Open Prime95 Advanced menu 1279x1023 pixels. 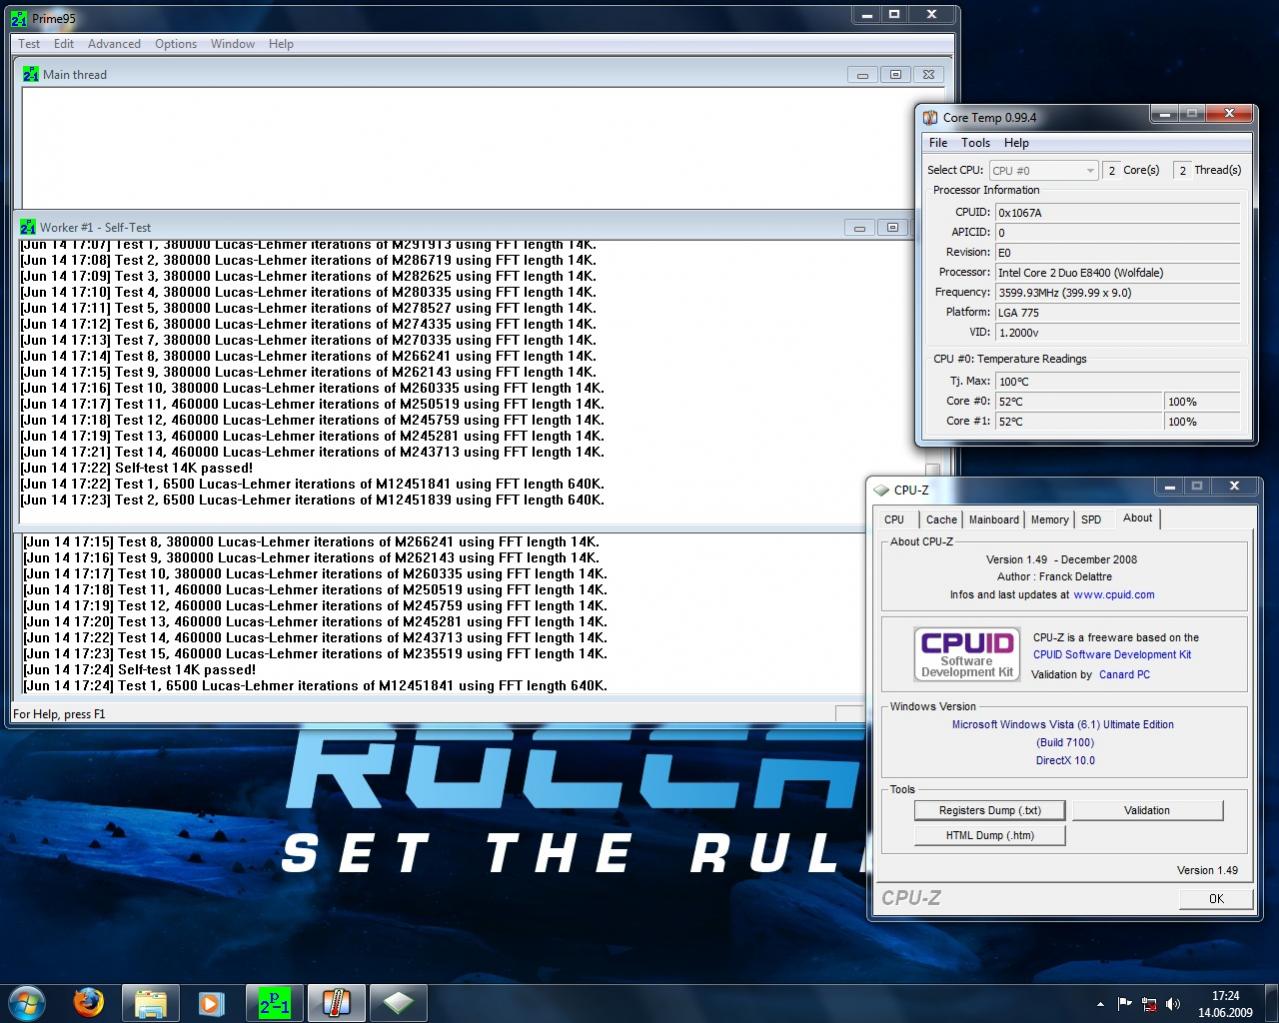coord(114,44)
